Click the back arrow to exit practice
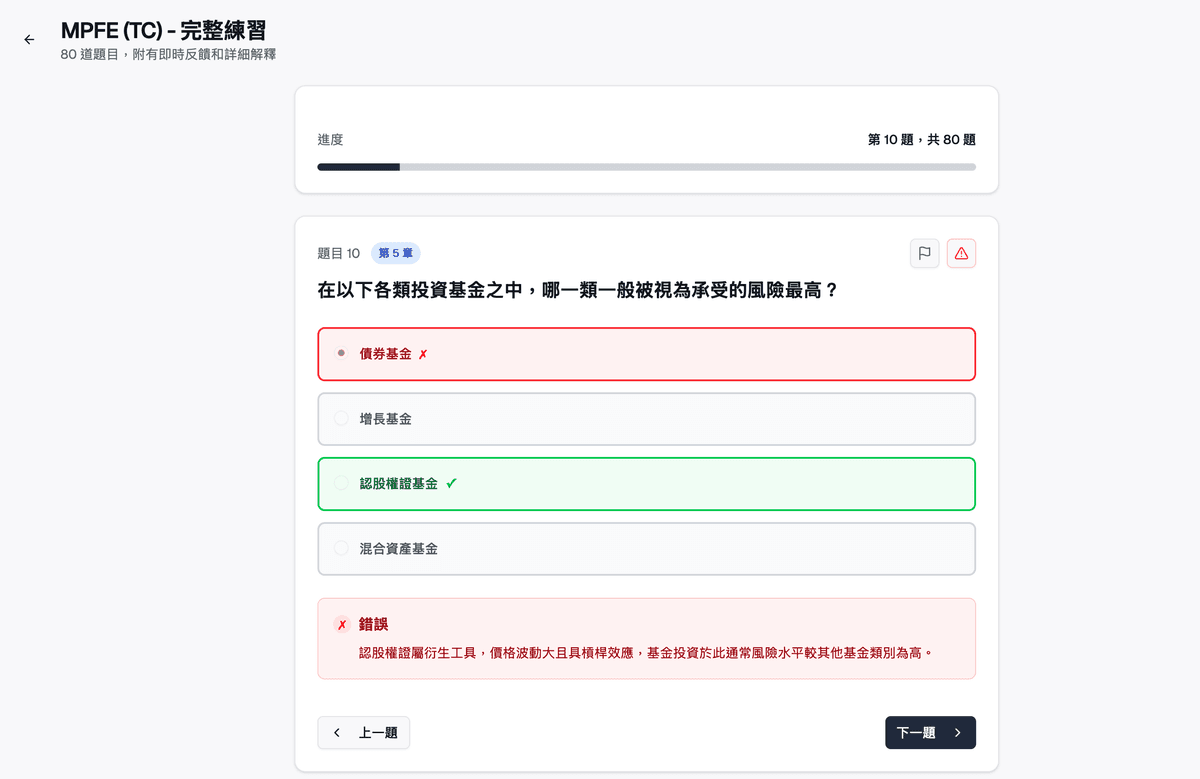This screenshot has height=779, width=1200. 28,39
